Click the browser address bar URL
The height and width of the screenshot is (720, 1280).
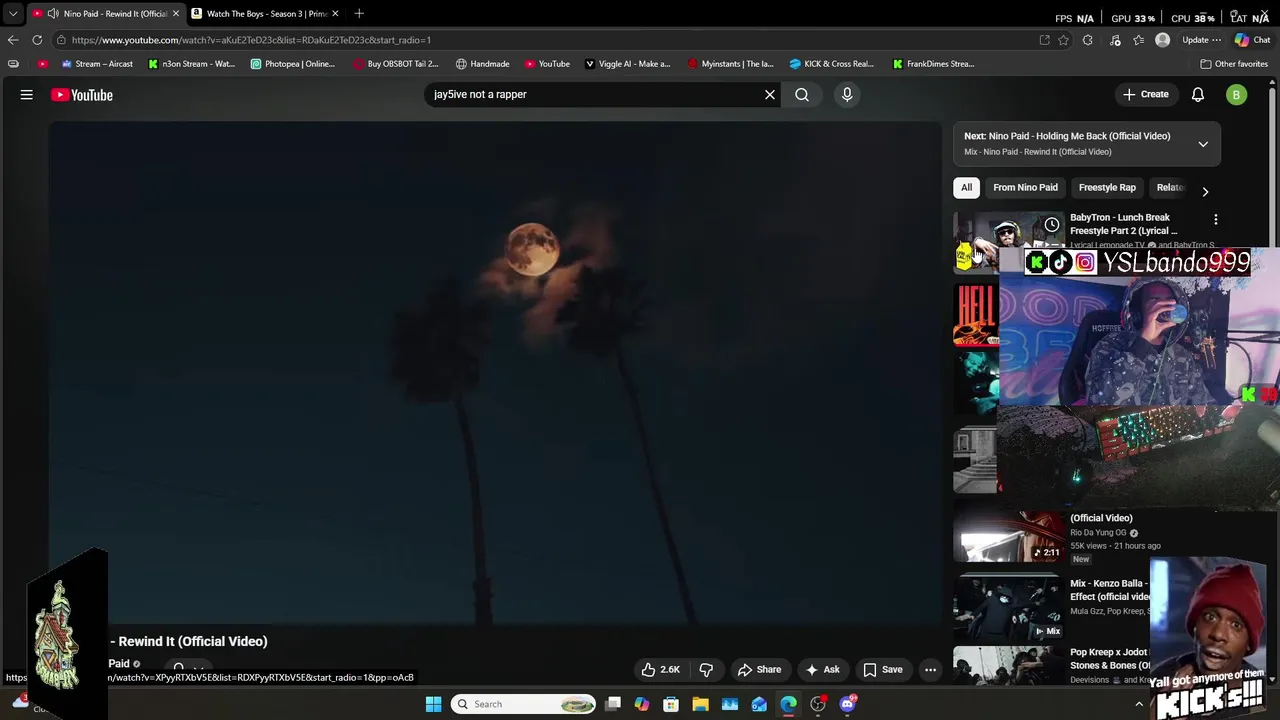(x=251, y=40)
